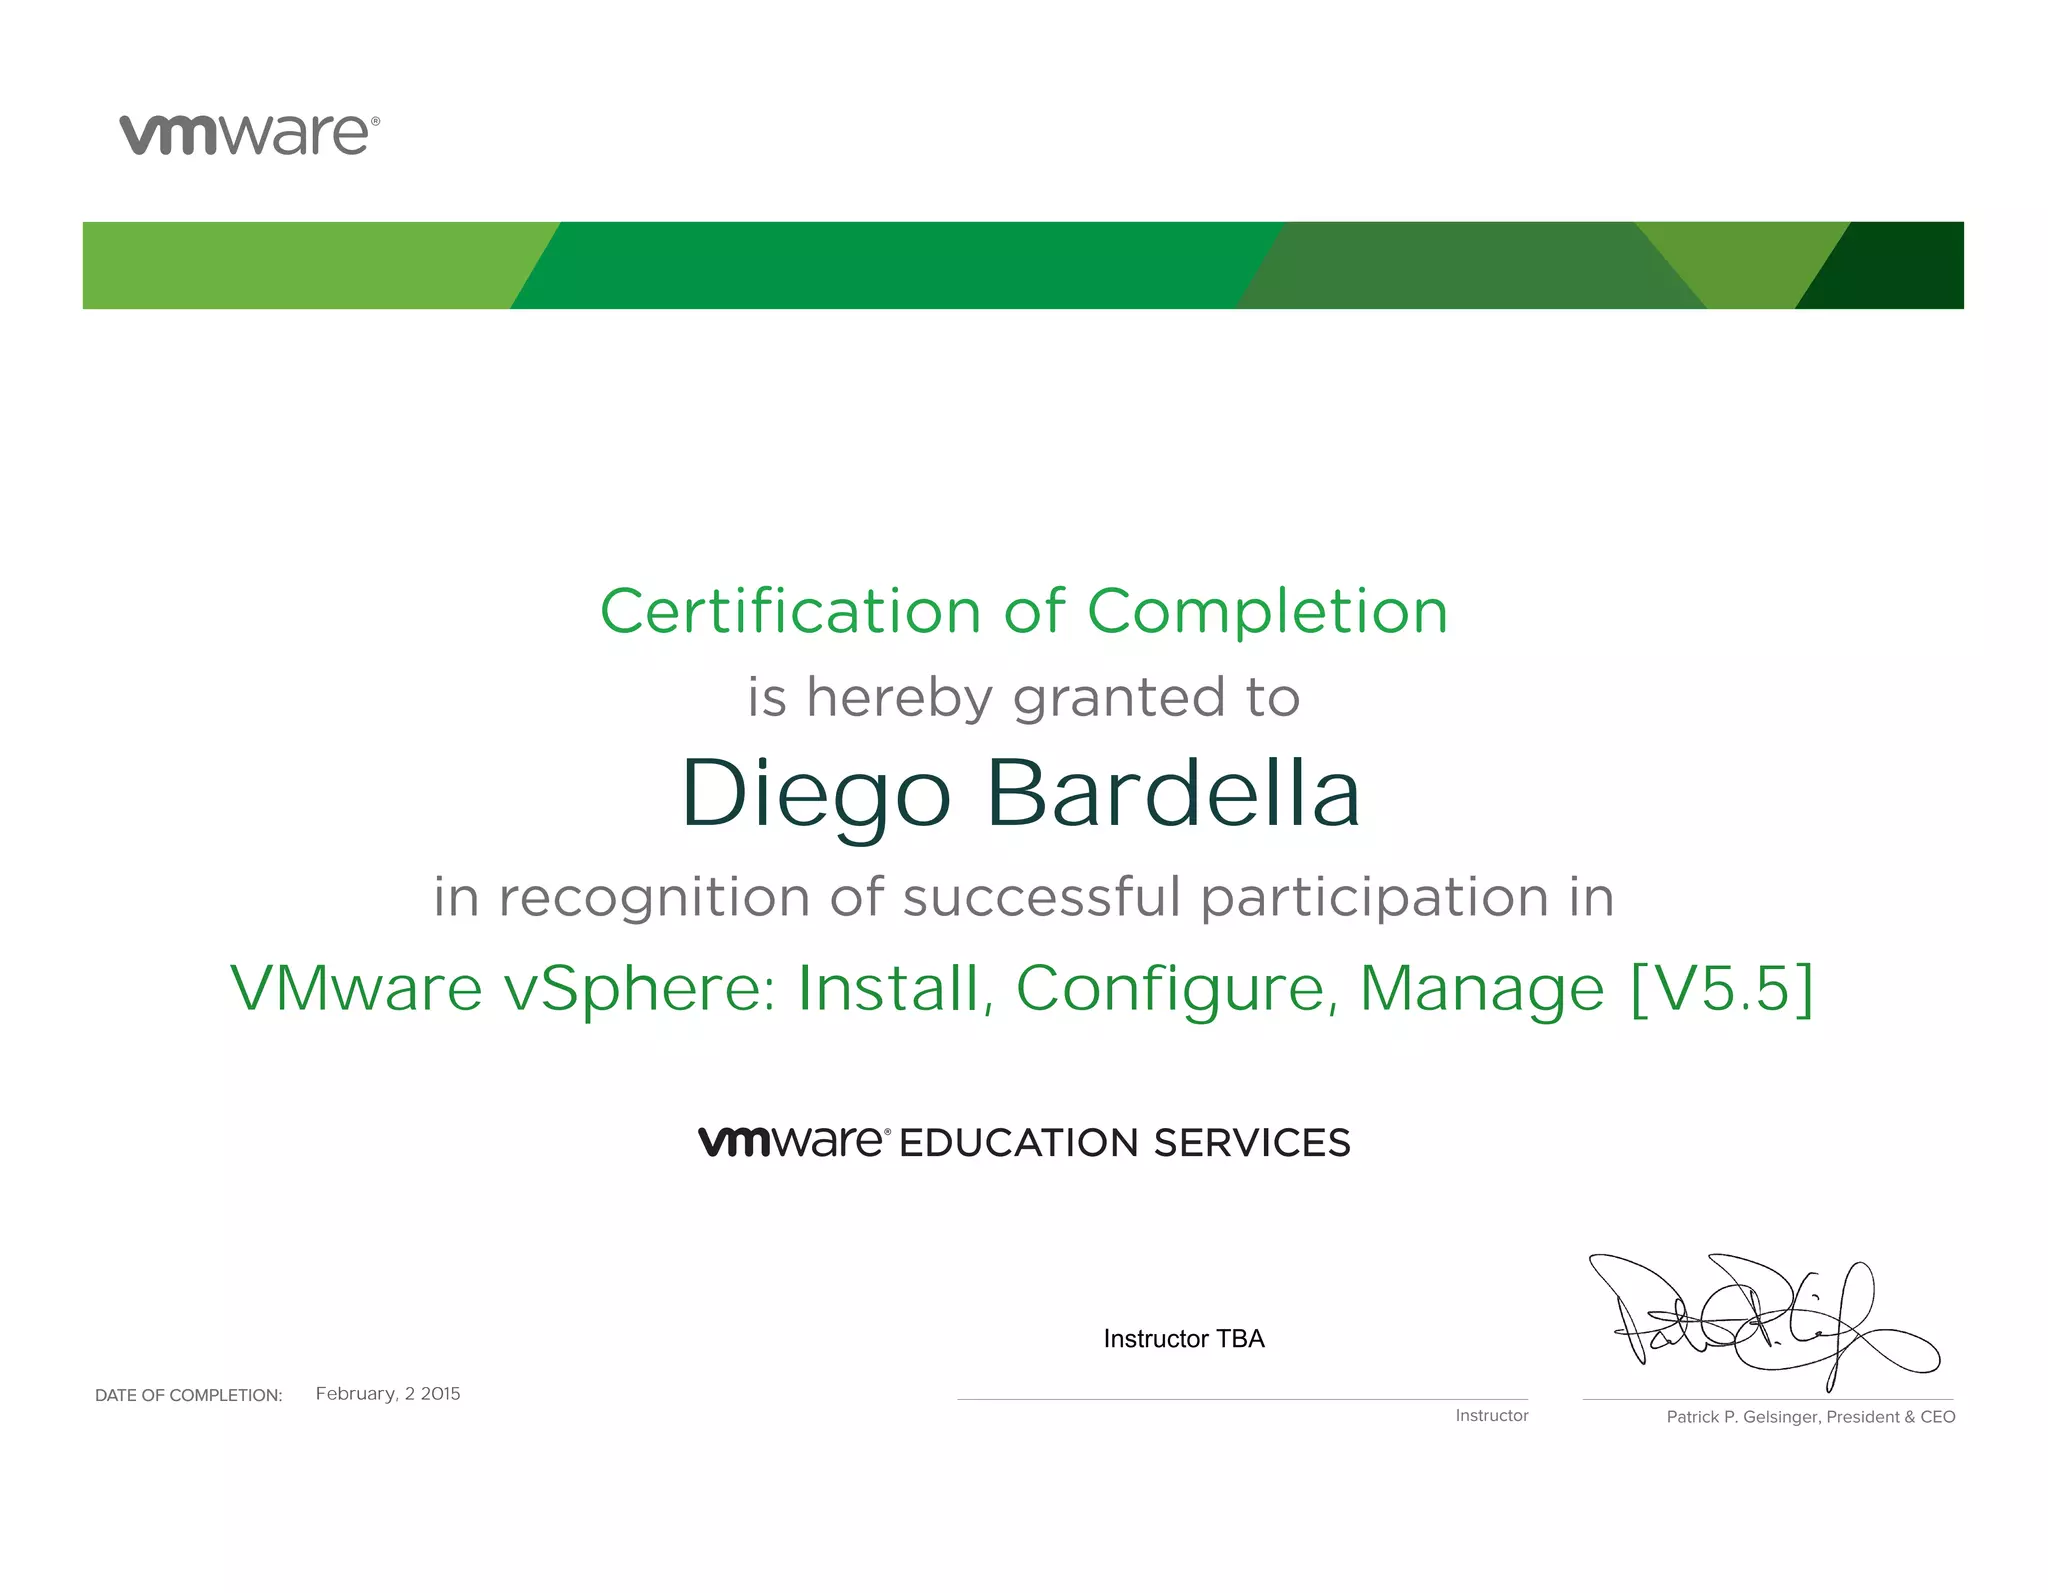Click the dark green banner segment at right end
2048x1593 pixels.
tap(1900, 265)
